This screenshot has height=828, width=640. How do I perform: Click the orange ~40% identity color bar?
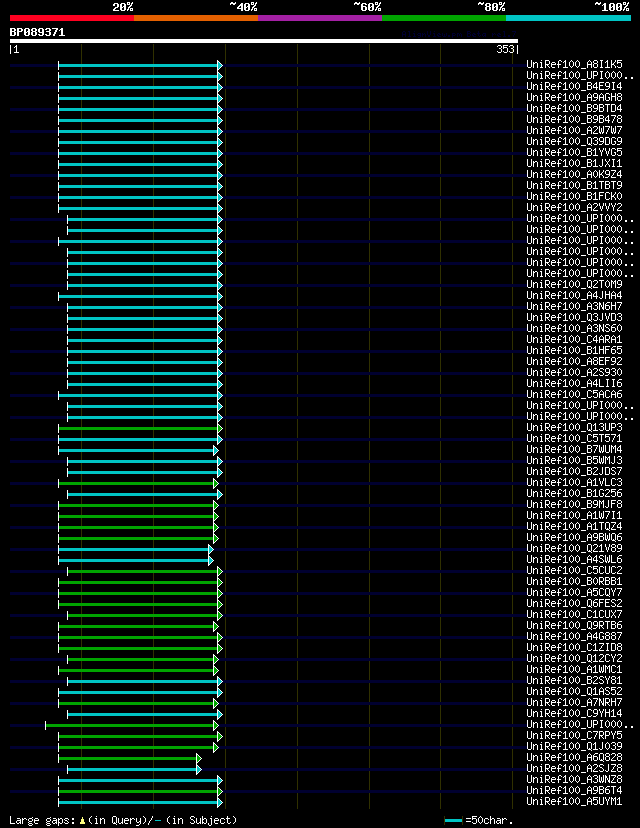click(x=196, y=18)
